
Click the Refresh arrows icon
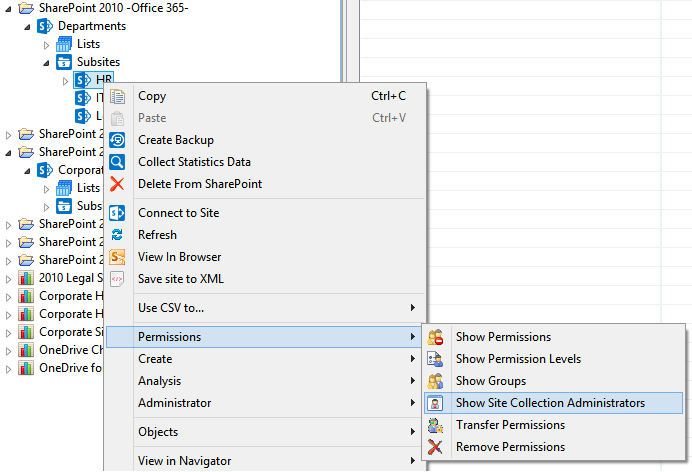(x=117, y=235)
